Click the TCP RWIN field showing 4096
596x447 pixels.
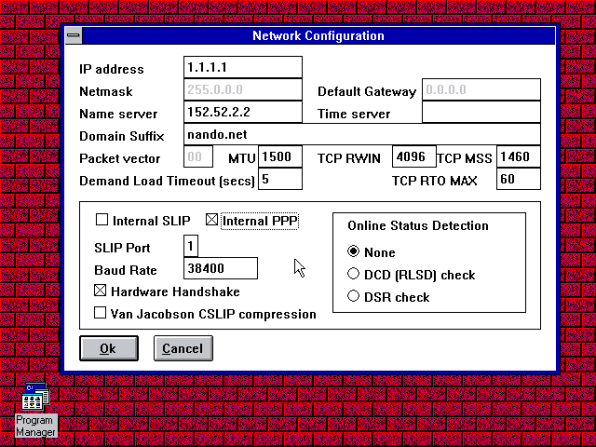point(414,157)
